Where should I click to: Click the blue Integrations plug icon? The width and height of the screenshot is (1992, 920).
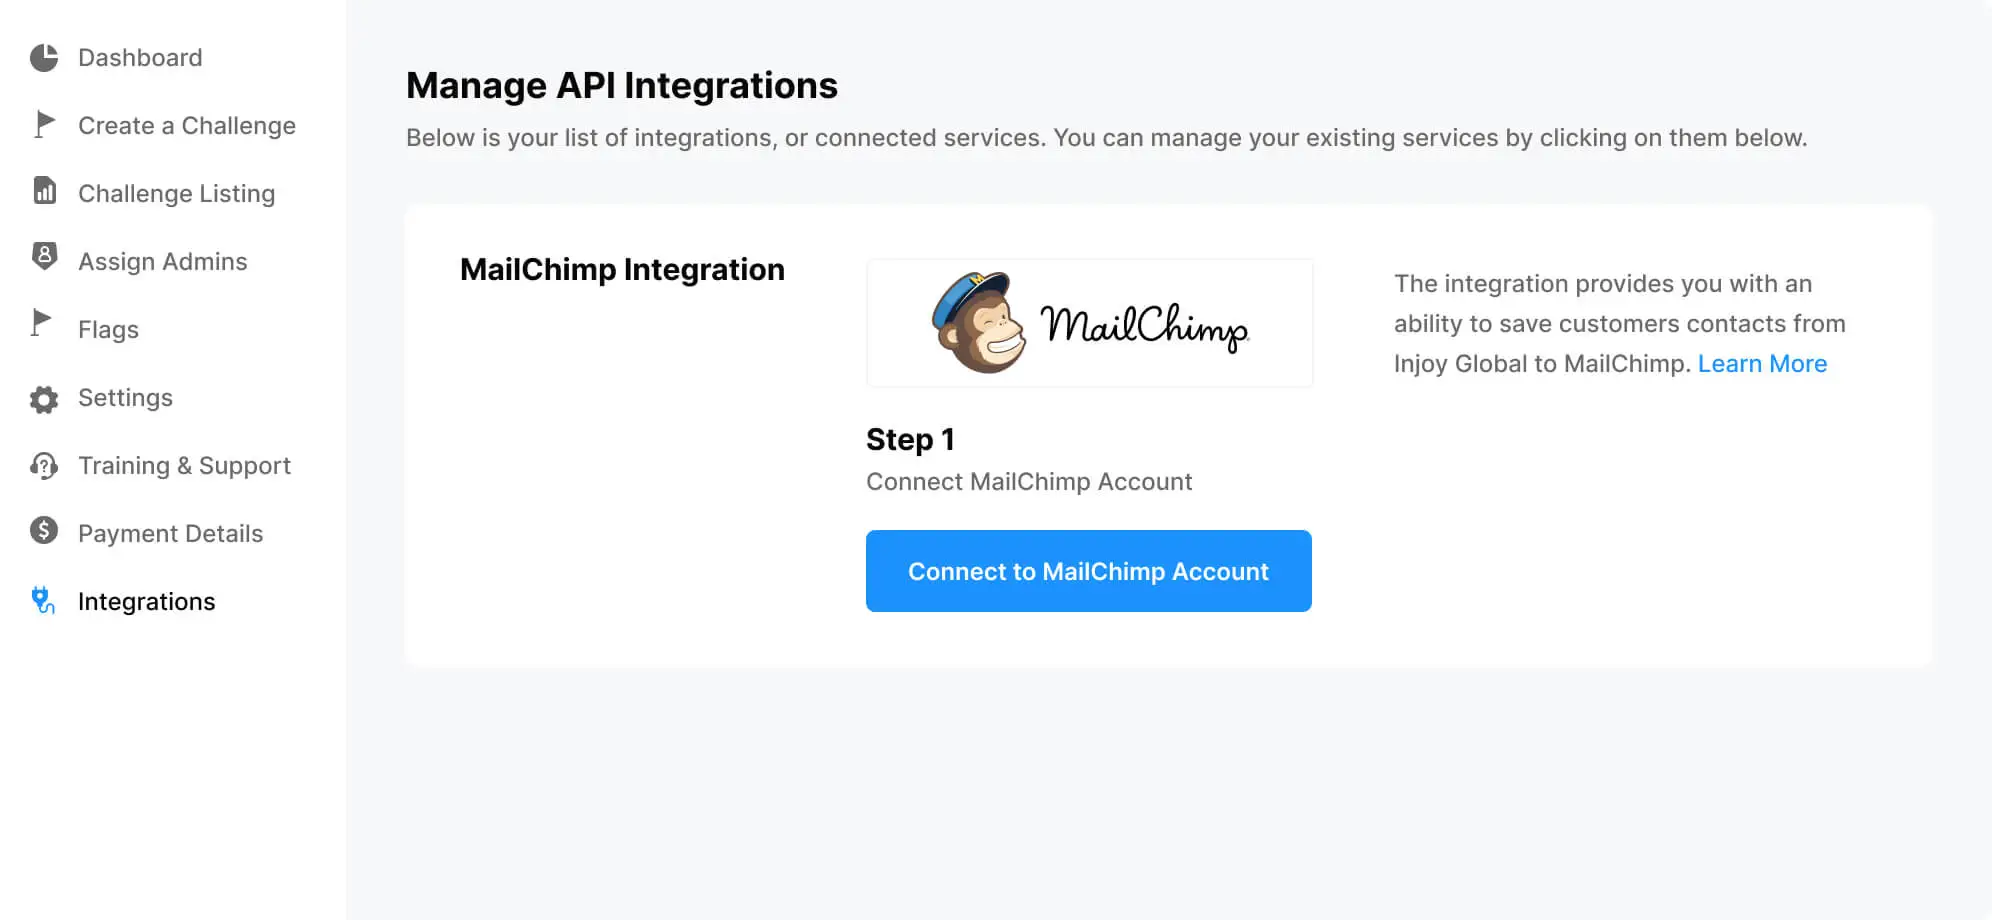click(x=43, y=600)
